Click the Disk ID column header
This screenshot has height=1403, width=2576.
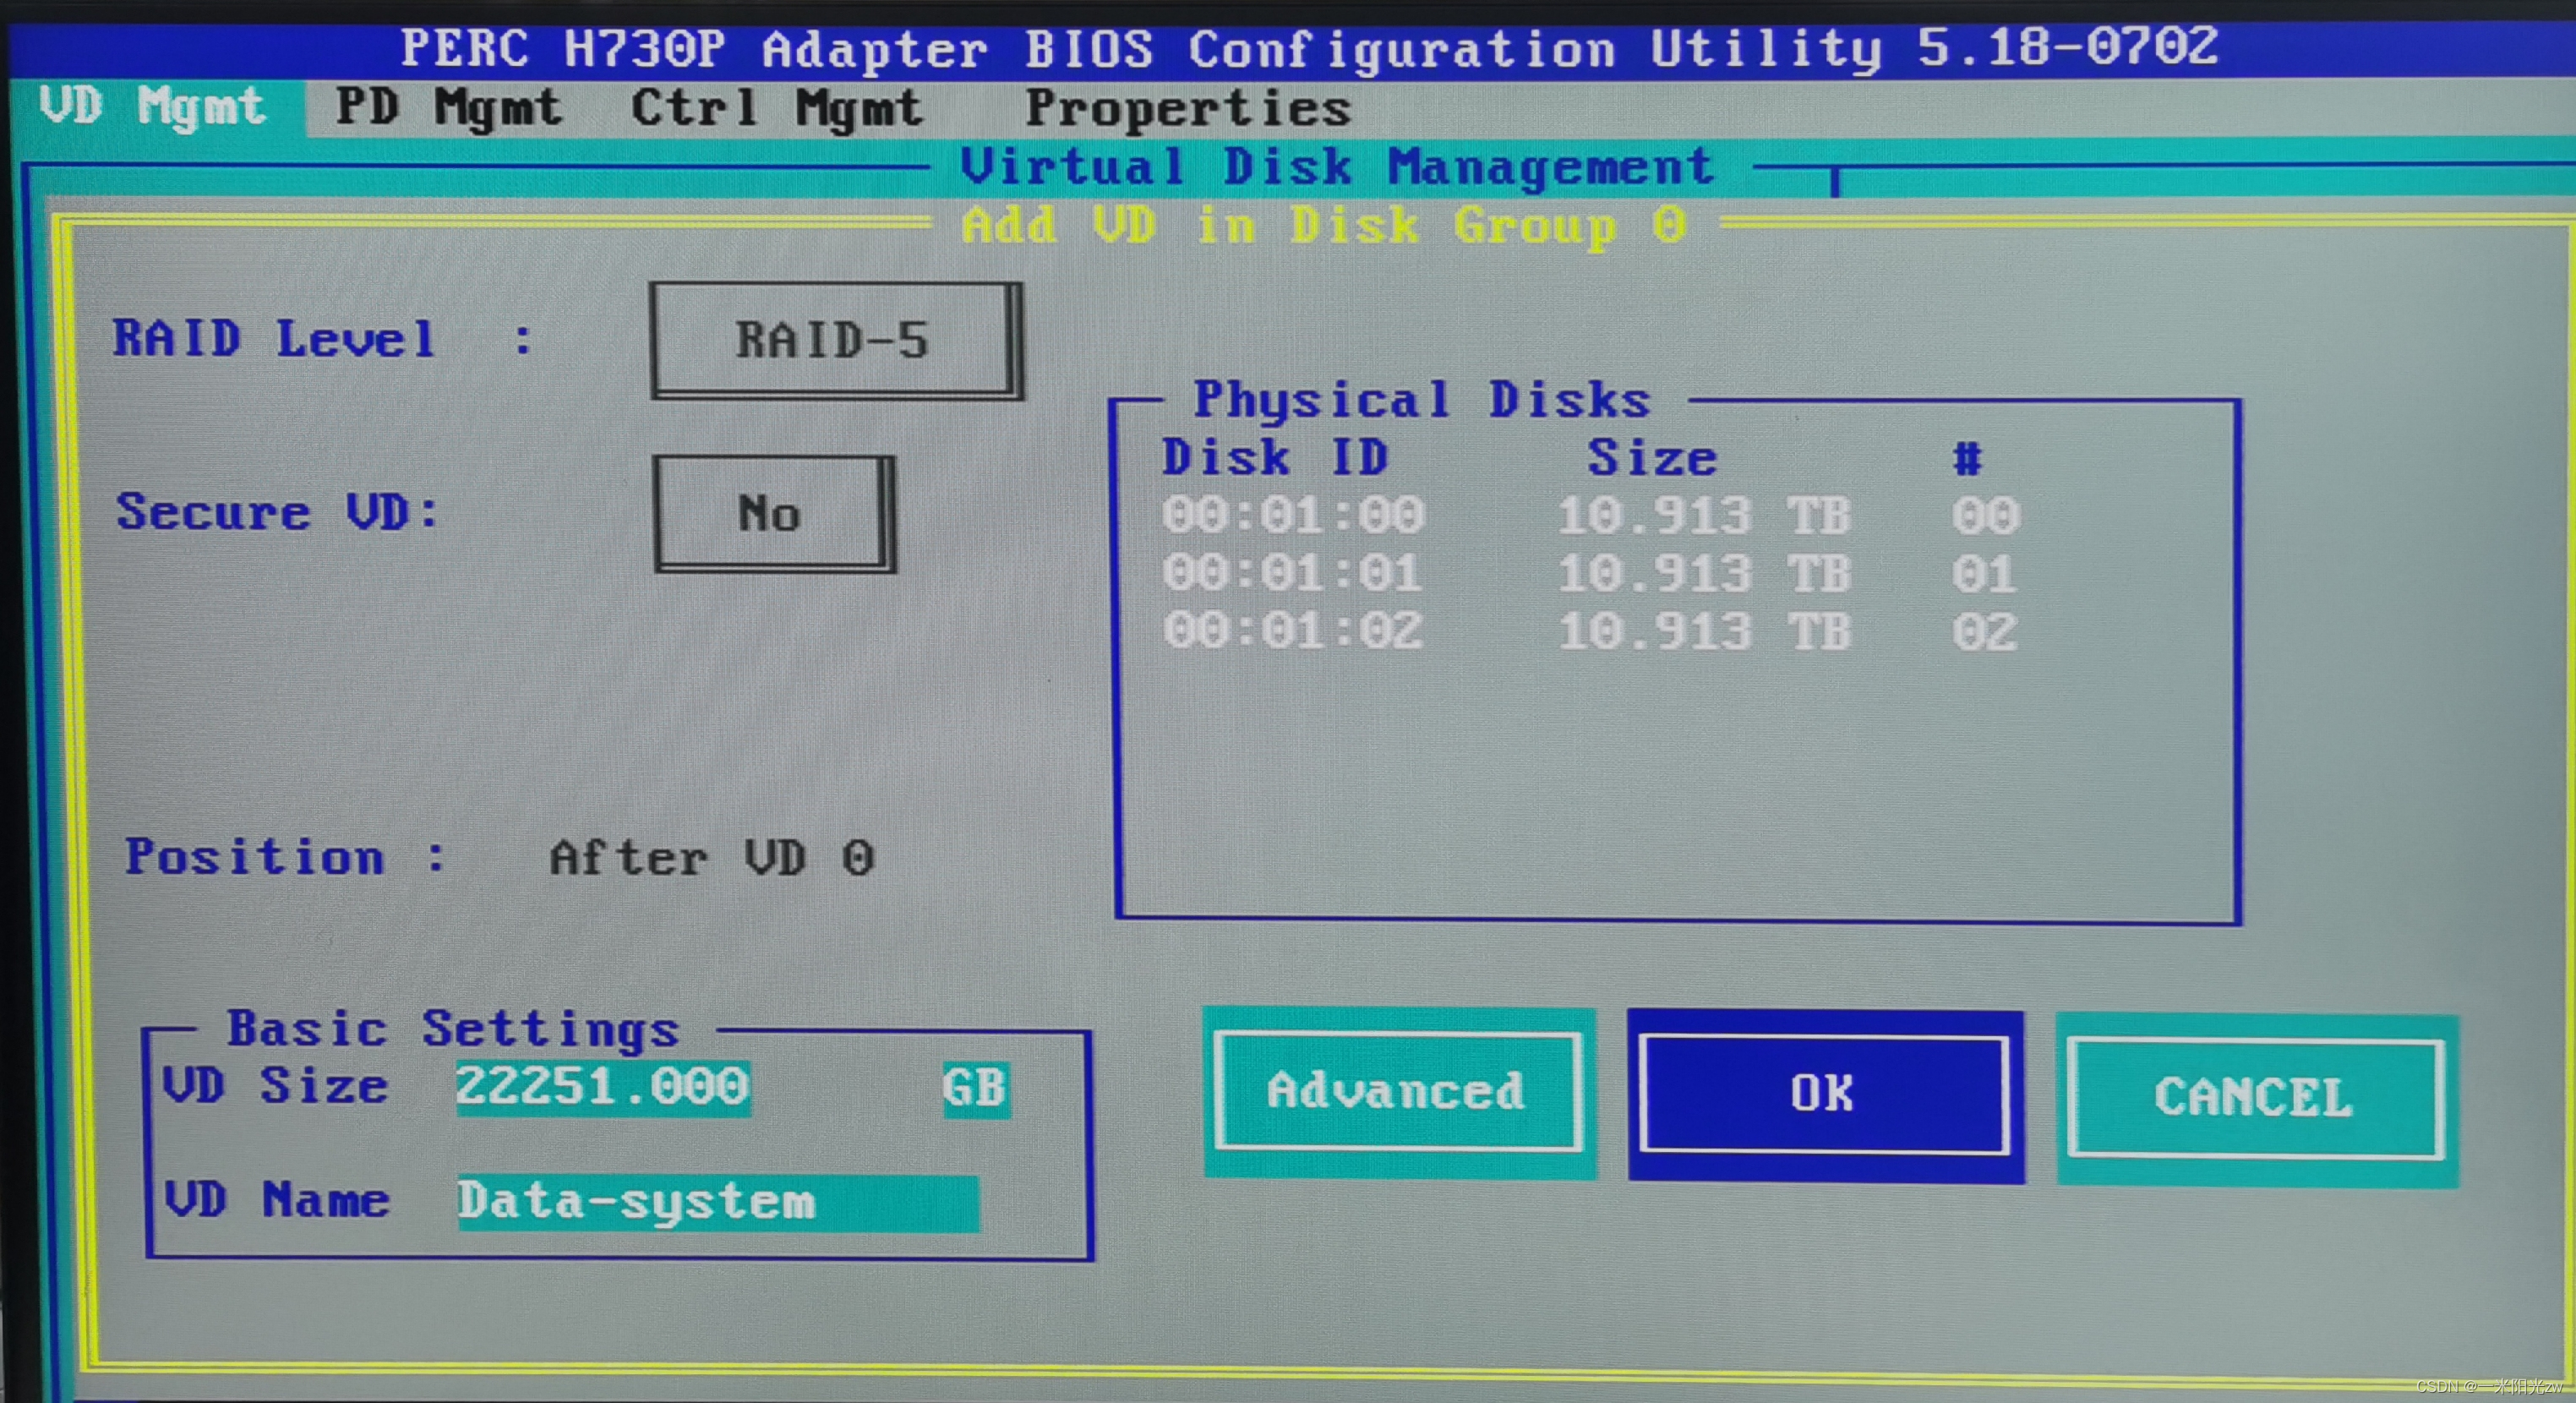(x=1275, y=458)
